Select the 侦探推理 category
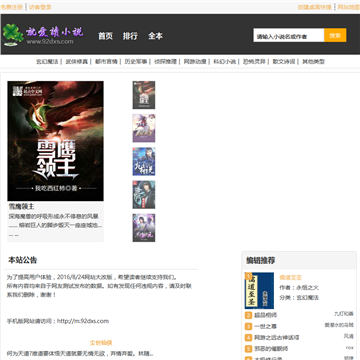The width and height of the screenshot is (360, 360). [165, 61]
